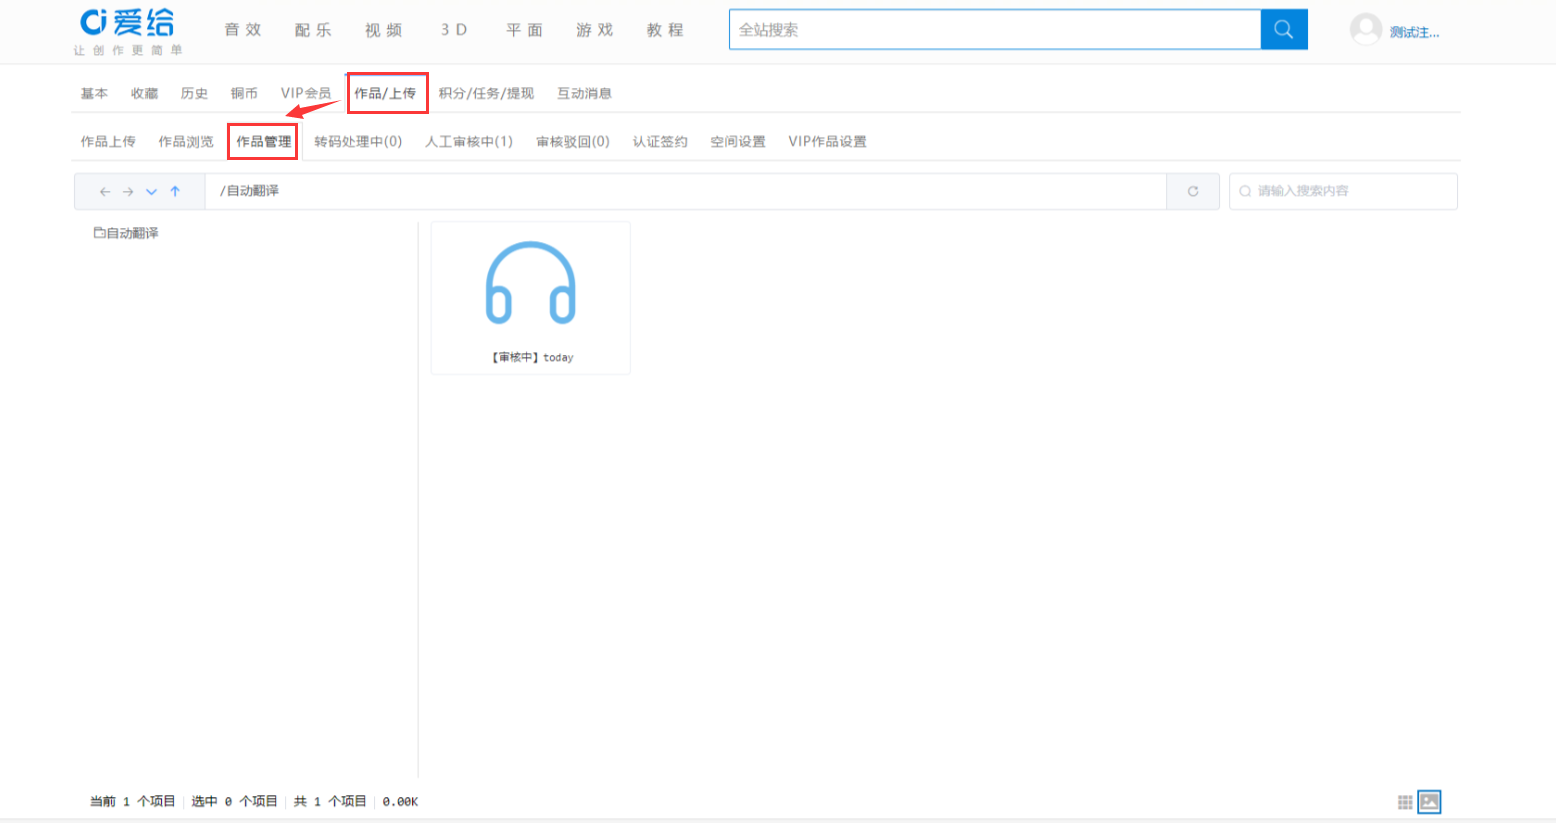
Task: Go to the 作品上传 sub-tab
Action: pos(108,142)
